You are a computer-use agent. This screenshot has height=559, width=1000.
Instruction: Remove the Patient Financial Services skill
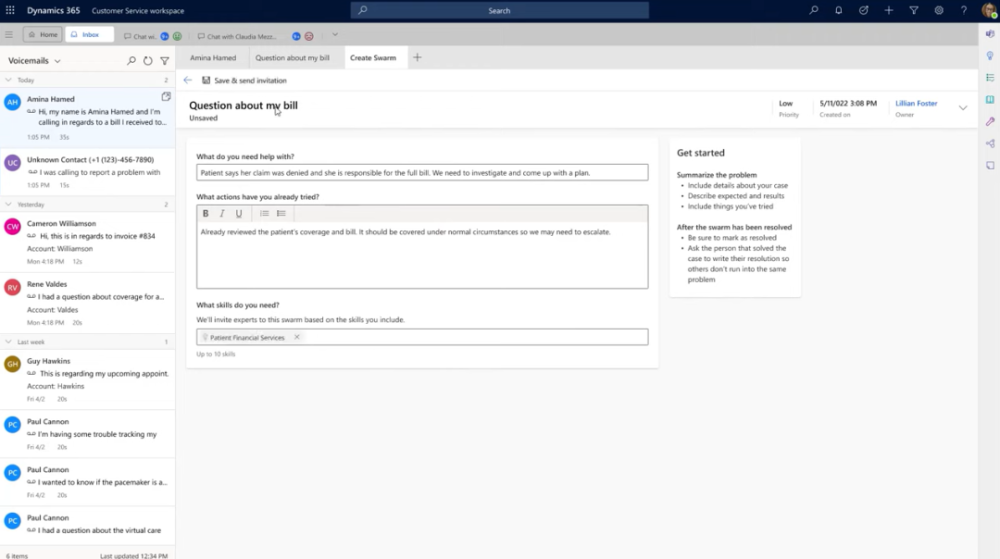tap(297, 337)
